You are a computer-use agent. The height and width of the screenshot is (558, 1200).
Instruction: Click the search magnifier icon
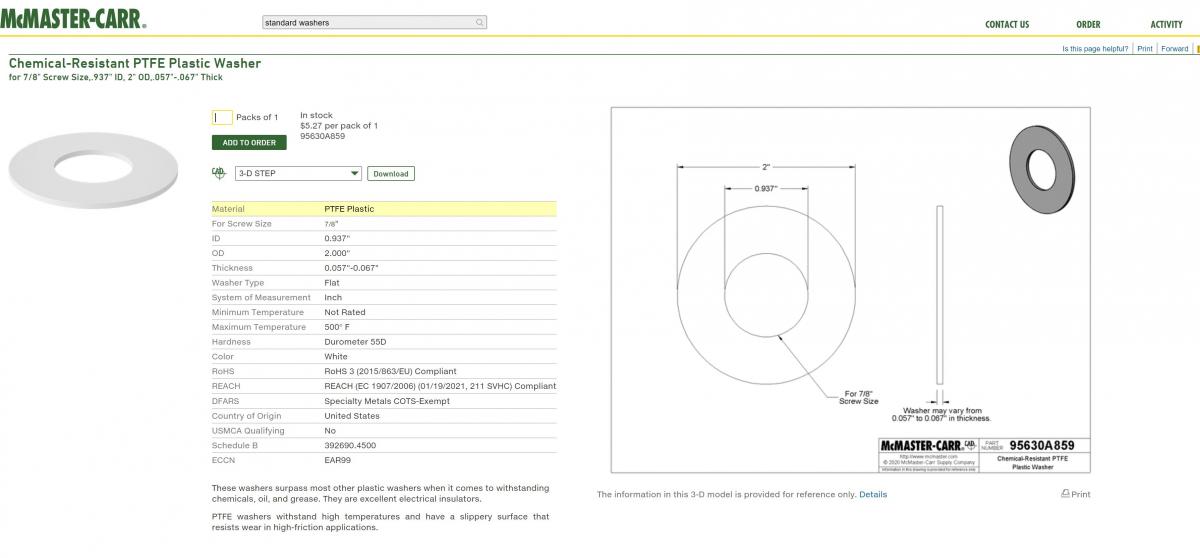pos(480,22)
